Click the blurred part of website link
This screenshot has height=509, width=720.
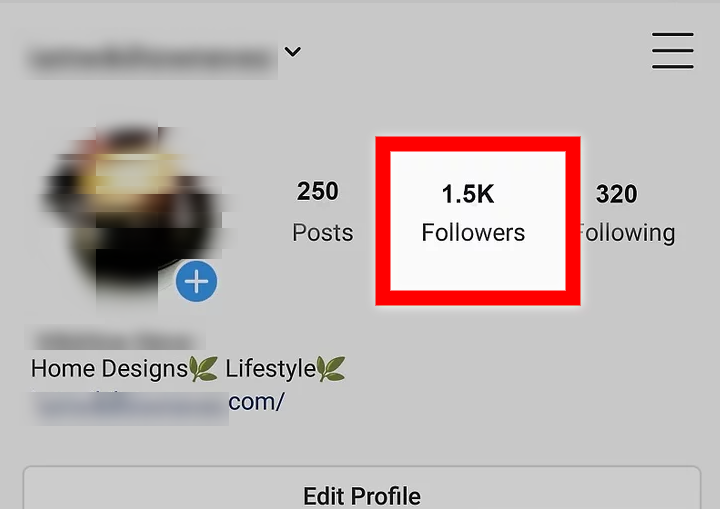coord(130,408)
